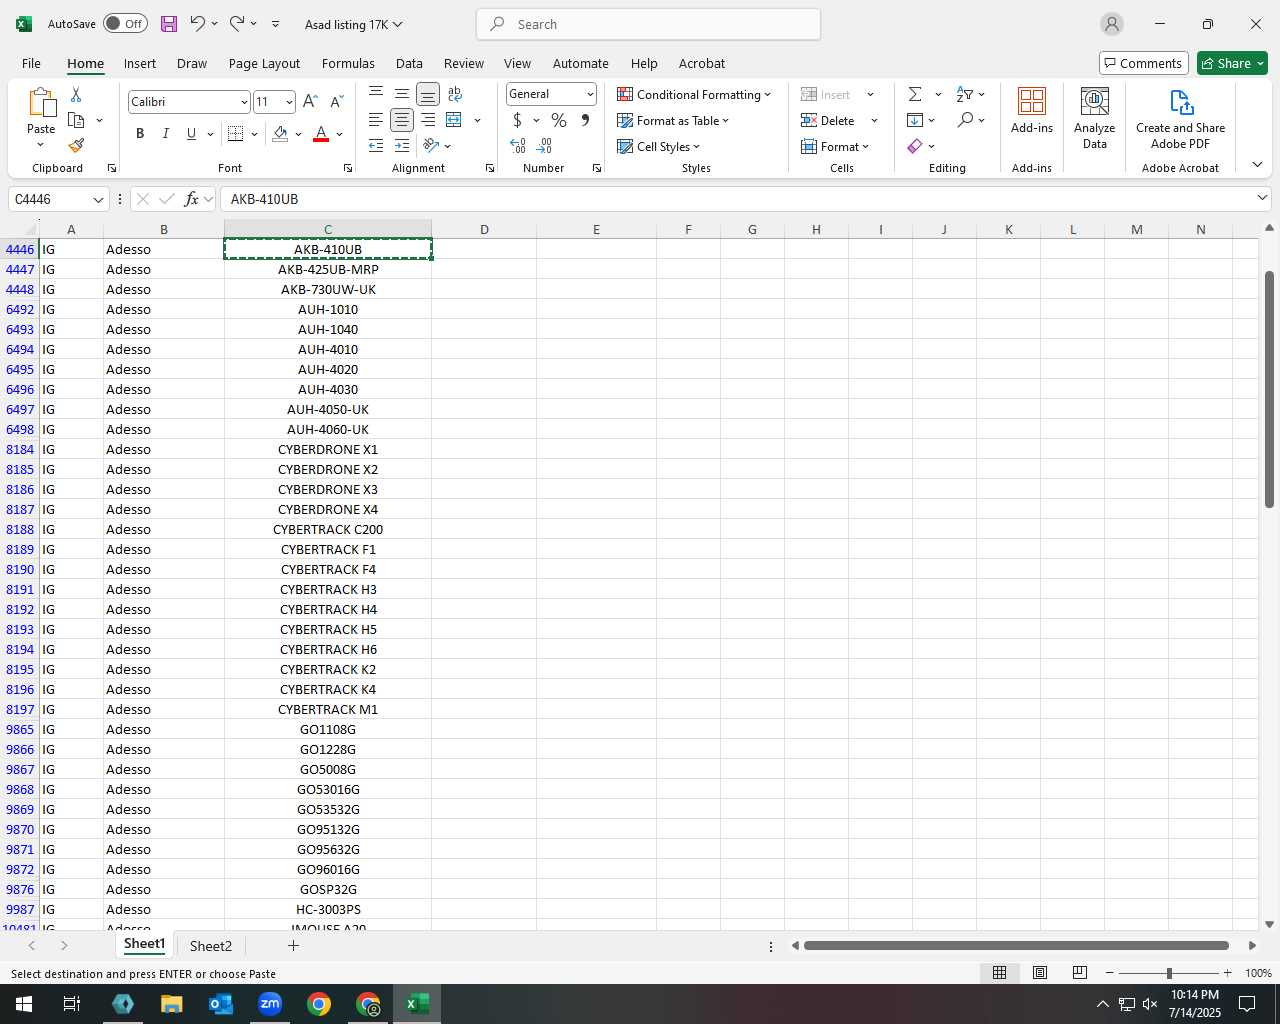Switch to Insert tab
Viewport: 1280px width, 1024px height.
[140, 63]
